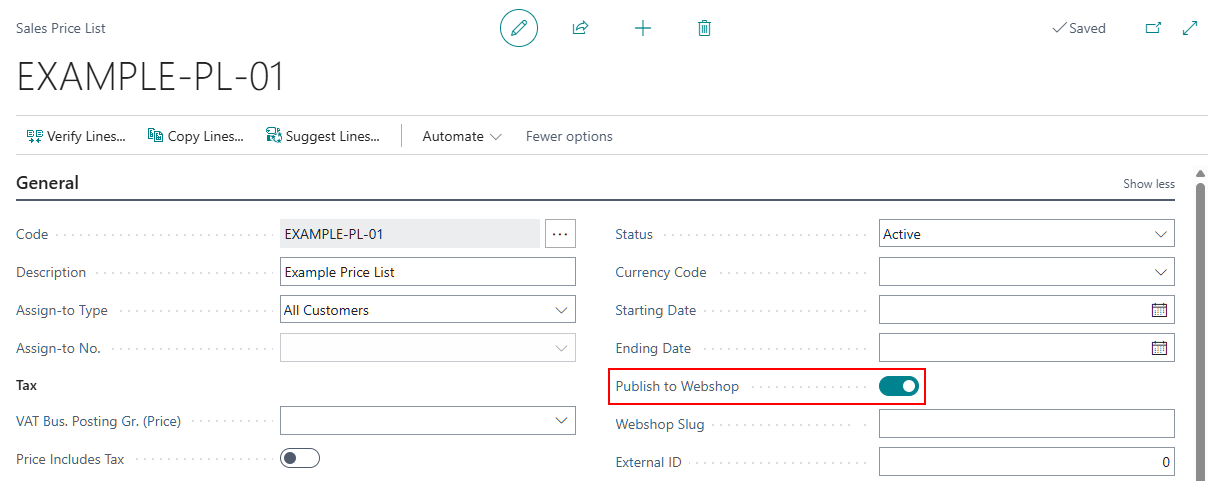Image resolution: width=1217 pixels, height=481 pixels.
Task: Select Fewer options in action bar
Action: [569, 136]
